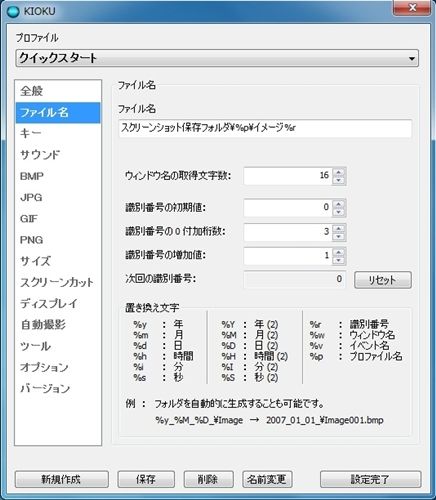
Task: Click the 保存 button
Action: pyautogui.click(x=146, y=479)
